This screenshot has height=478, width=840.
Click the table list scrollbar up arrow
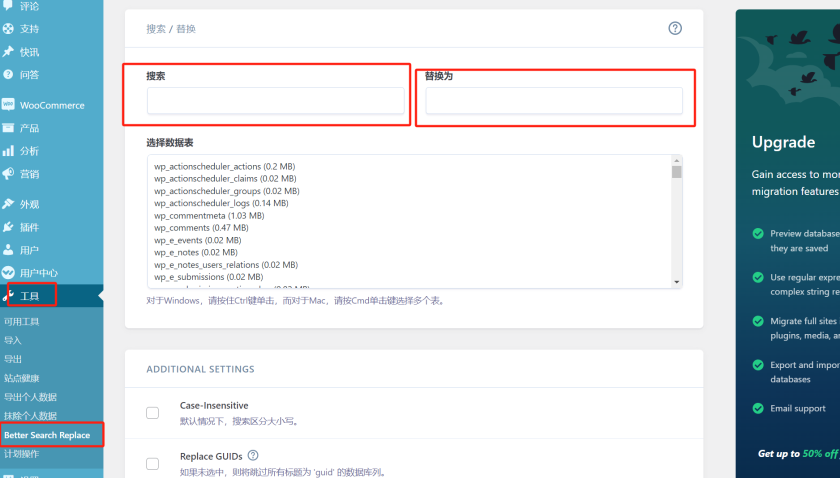pos(677,161)
